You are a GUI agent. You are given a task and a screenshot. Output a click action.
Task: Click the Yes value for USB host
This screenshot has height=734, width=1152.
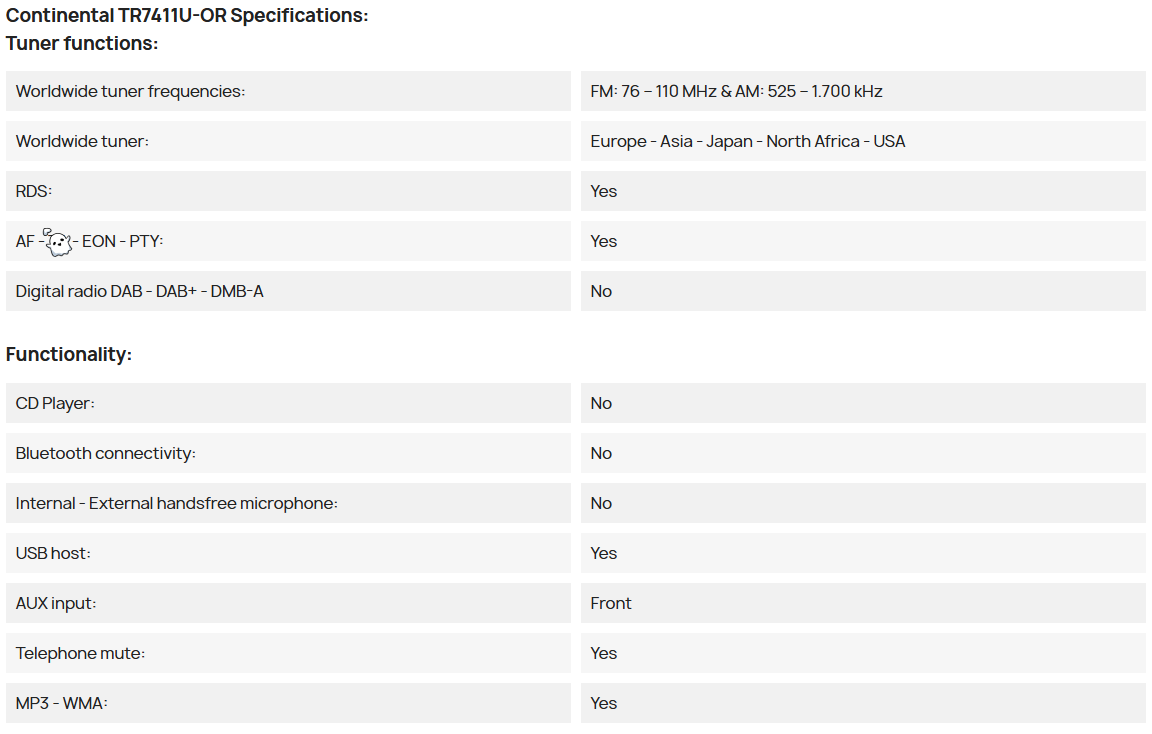(x=603, y=553)
